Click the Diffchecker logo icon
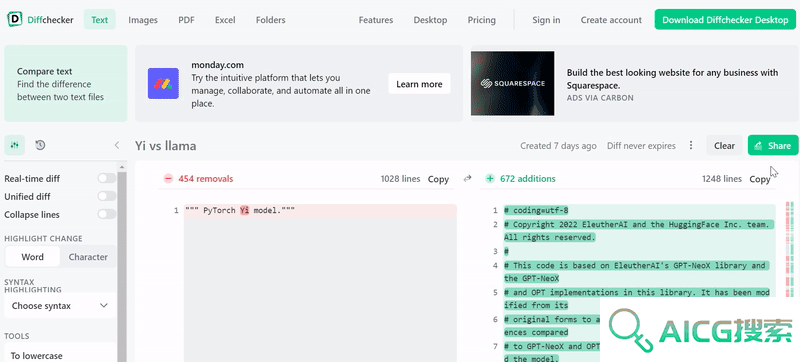 tap(14, 19)
